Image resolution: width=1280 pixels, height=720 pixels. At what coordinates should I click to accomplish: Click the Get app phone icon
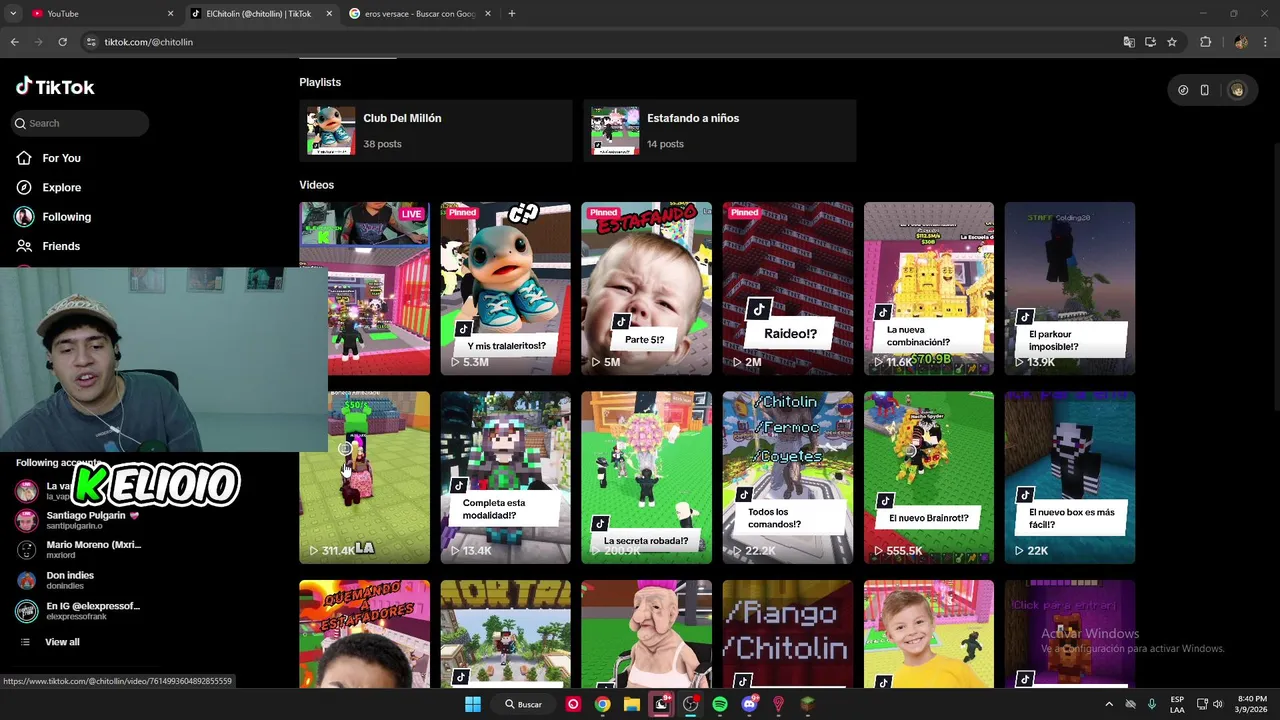(x=1205, y=90)
